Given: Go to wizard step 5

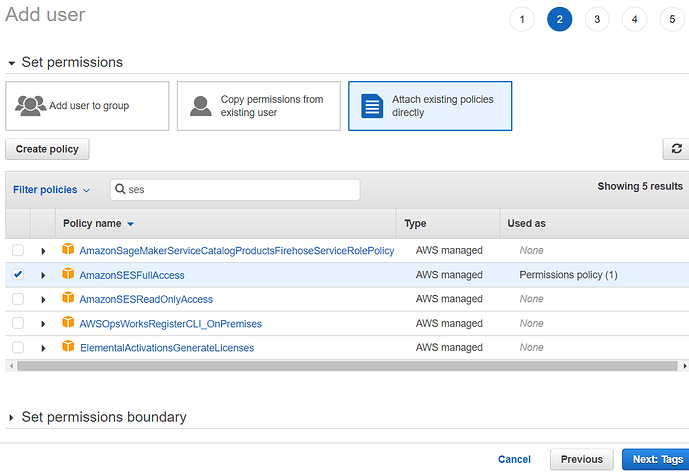Looking at the screenshot, I should tap(672, 19).
